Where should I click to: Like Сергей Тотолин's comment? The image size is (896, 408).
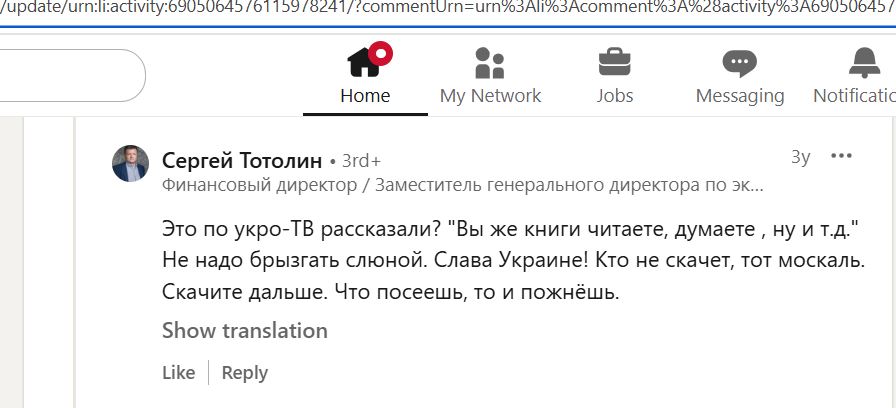178,373
